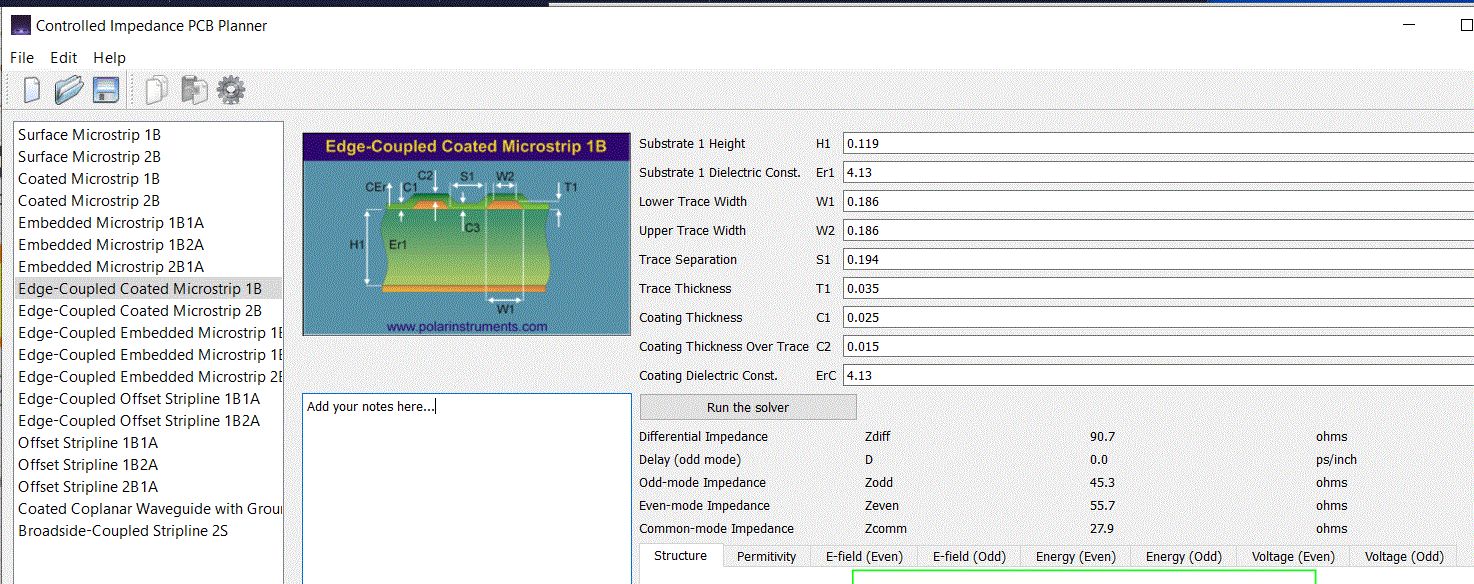This screenshot has width=1474, height=584.
Task: Open the Voltage (Even) tab
Action: tap(1293, 557)
